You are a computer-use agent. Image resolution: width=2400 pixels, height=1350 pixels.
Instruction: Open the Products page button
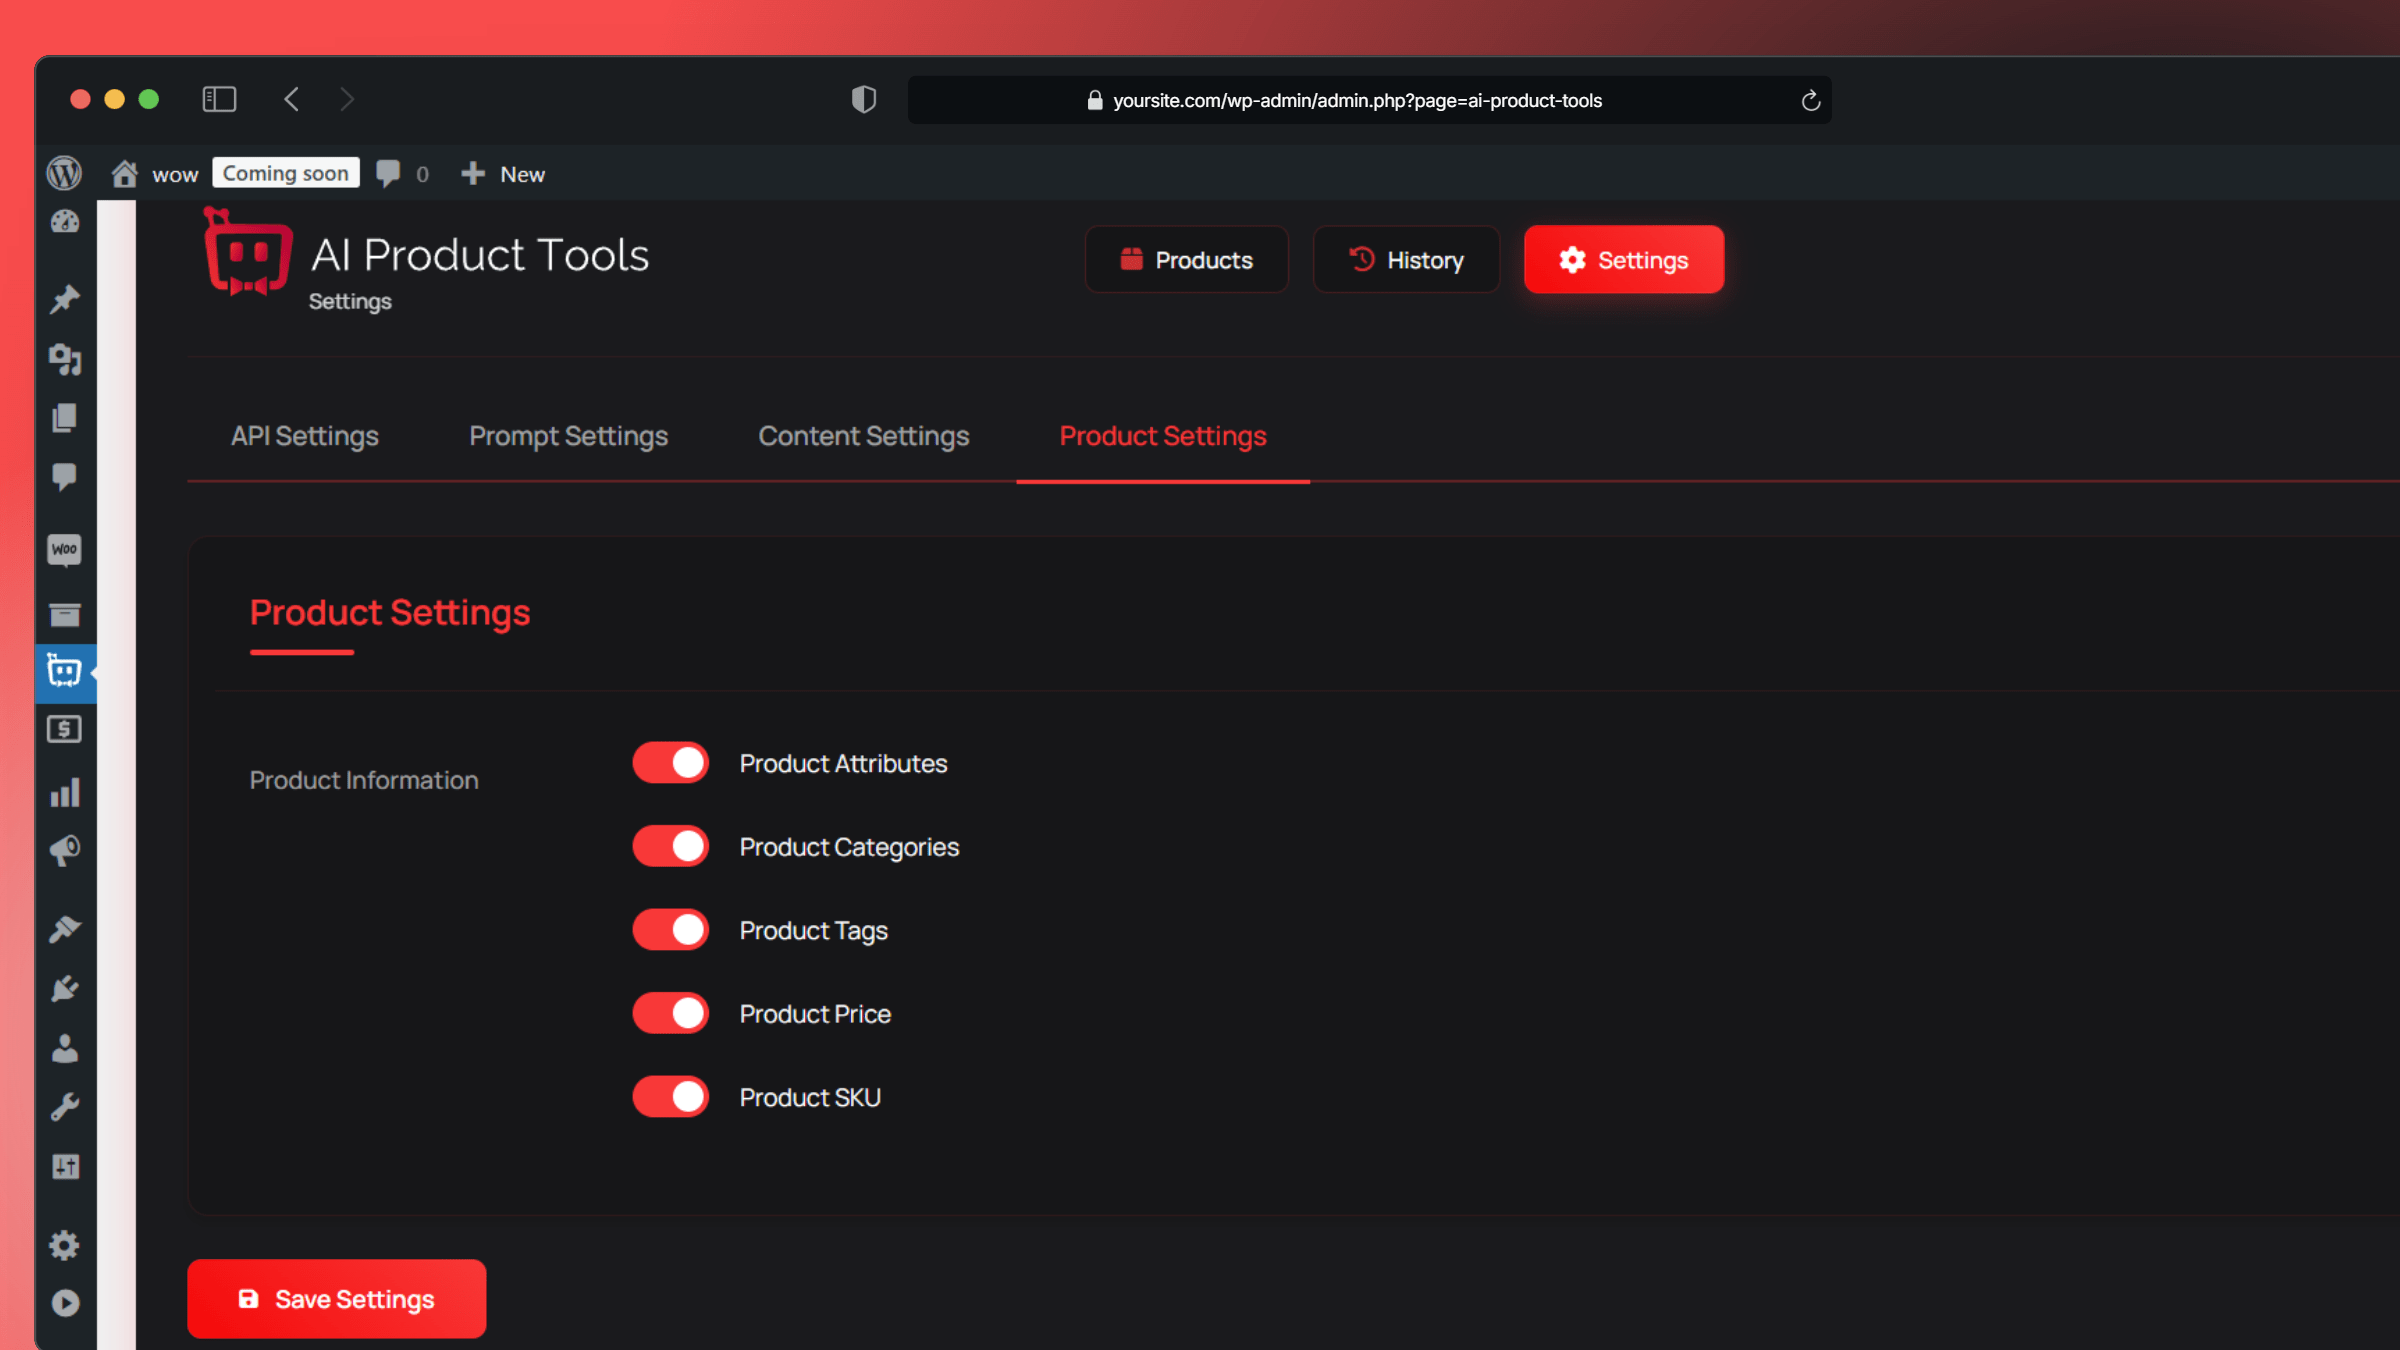pos(1186,260)
